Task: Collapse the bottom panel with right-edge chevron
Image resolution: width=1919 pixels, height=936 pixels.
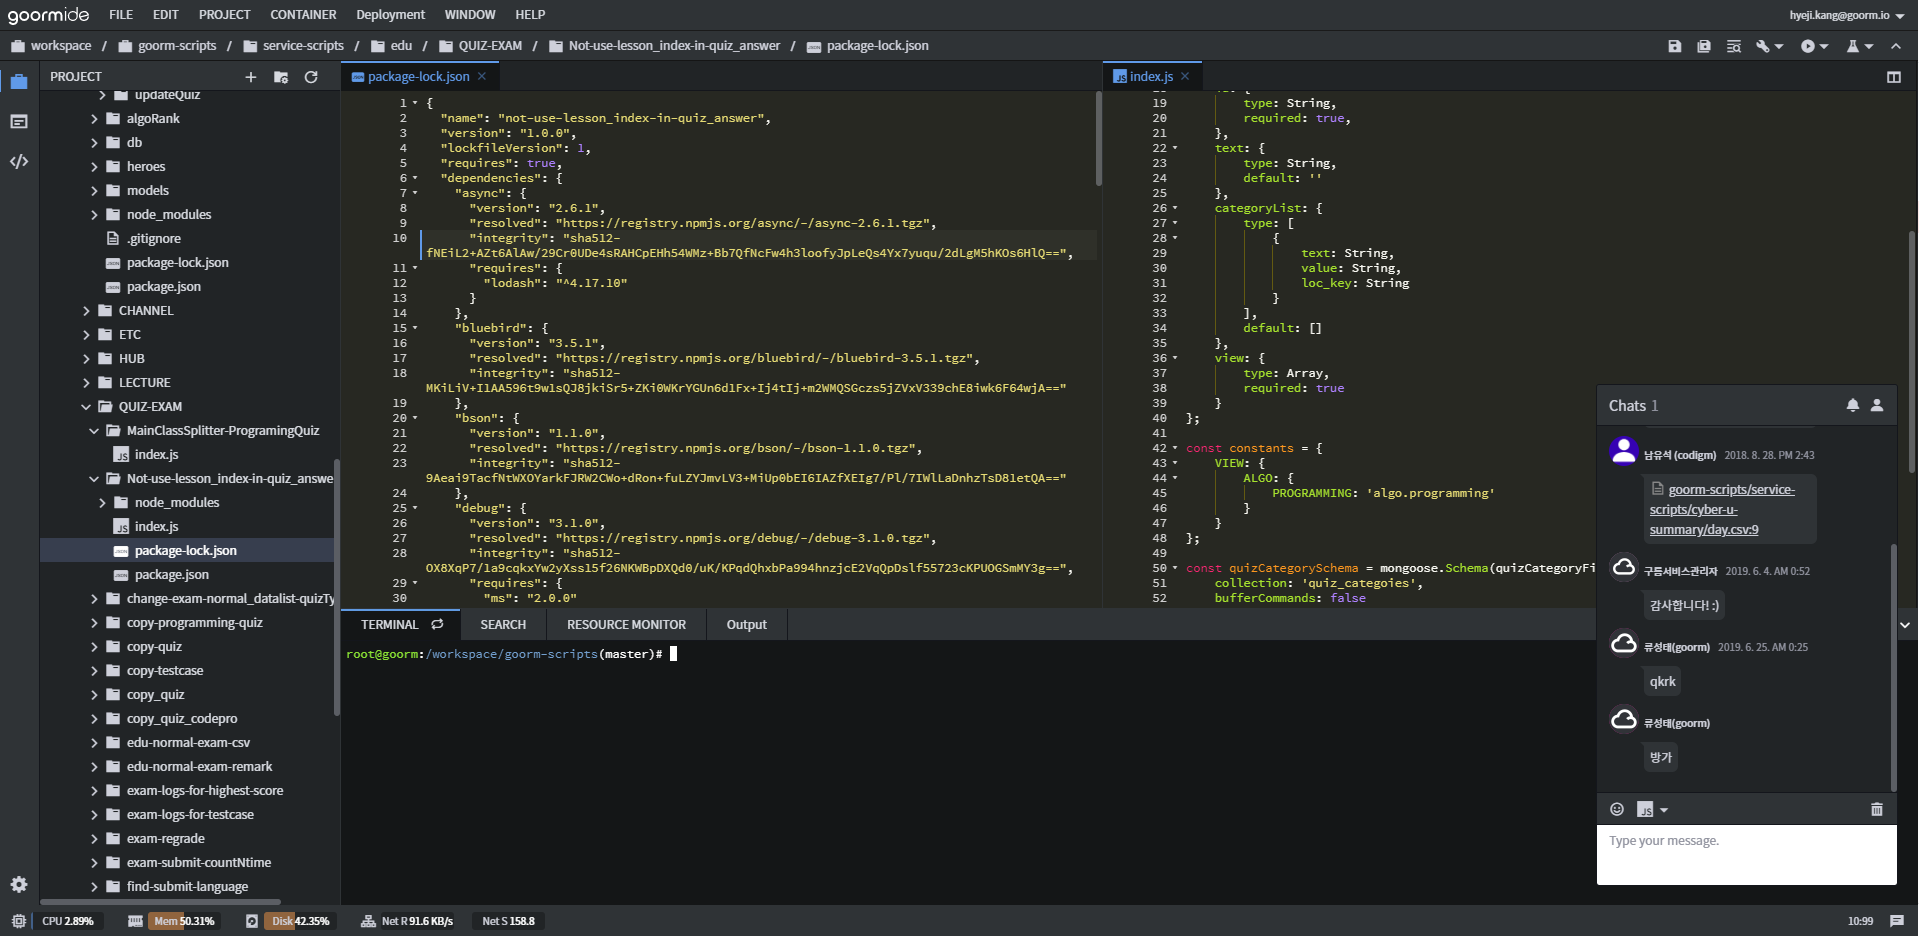Action: (x=1905, y=625)
